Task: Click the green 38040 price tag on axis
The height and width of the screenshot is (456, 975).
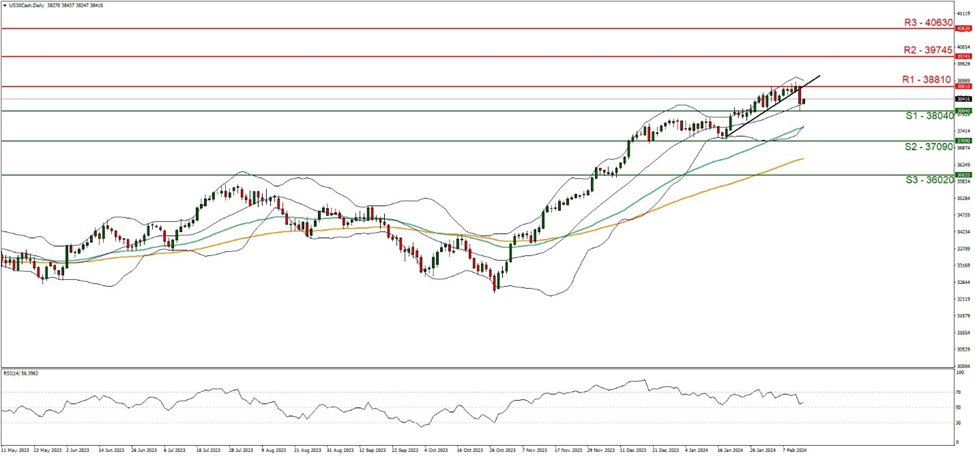Action: coord(959,111)
